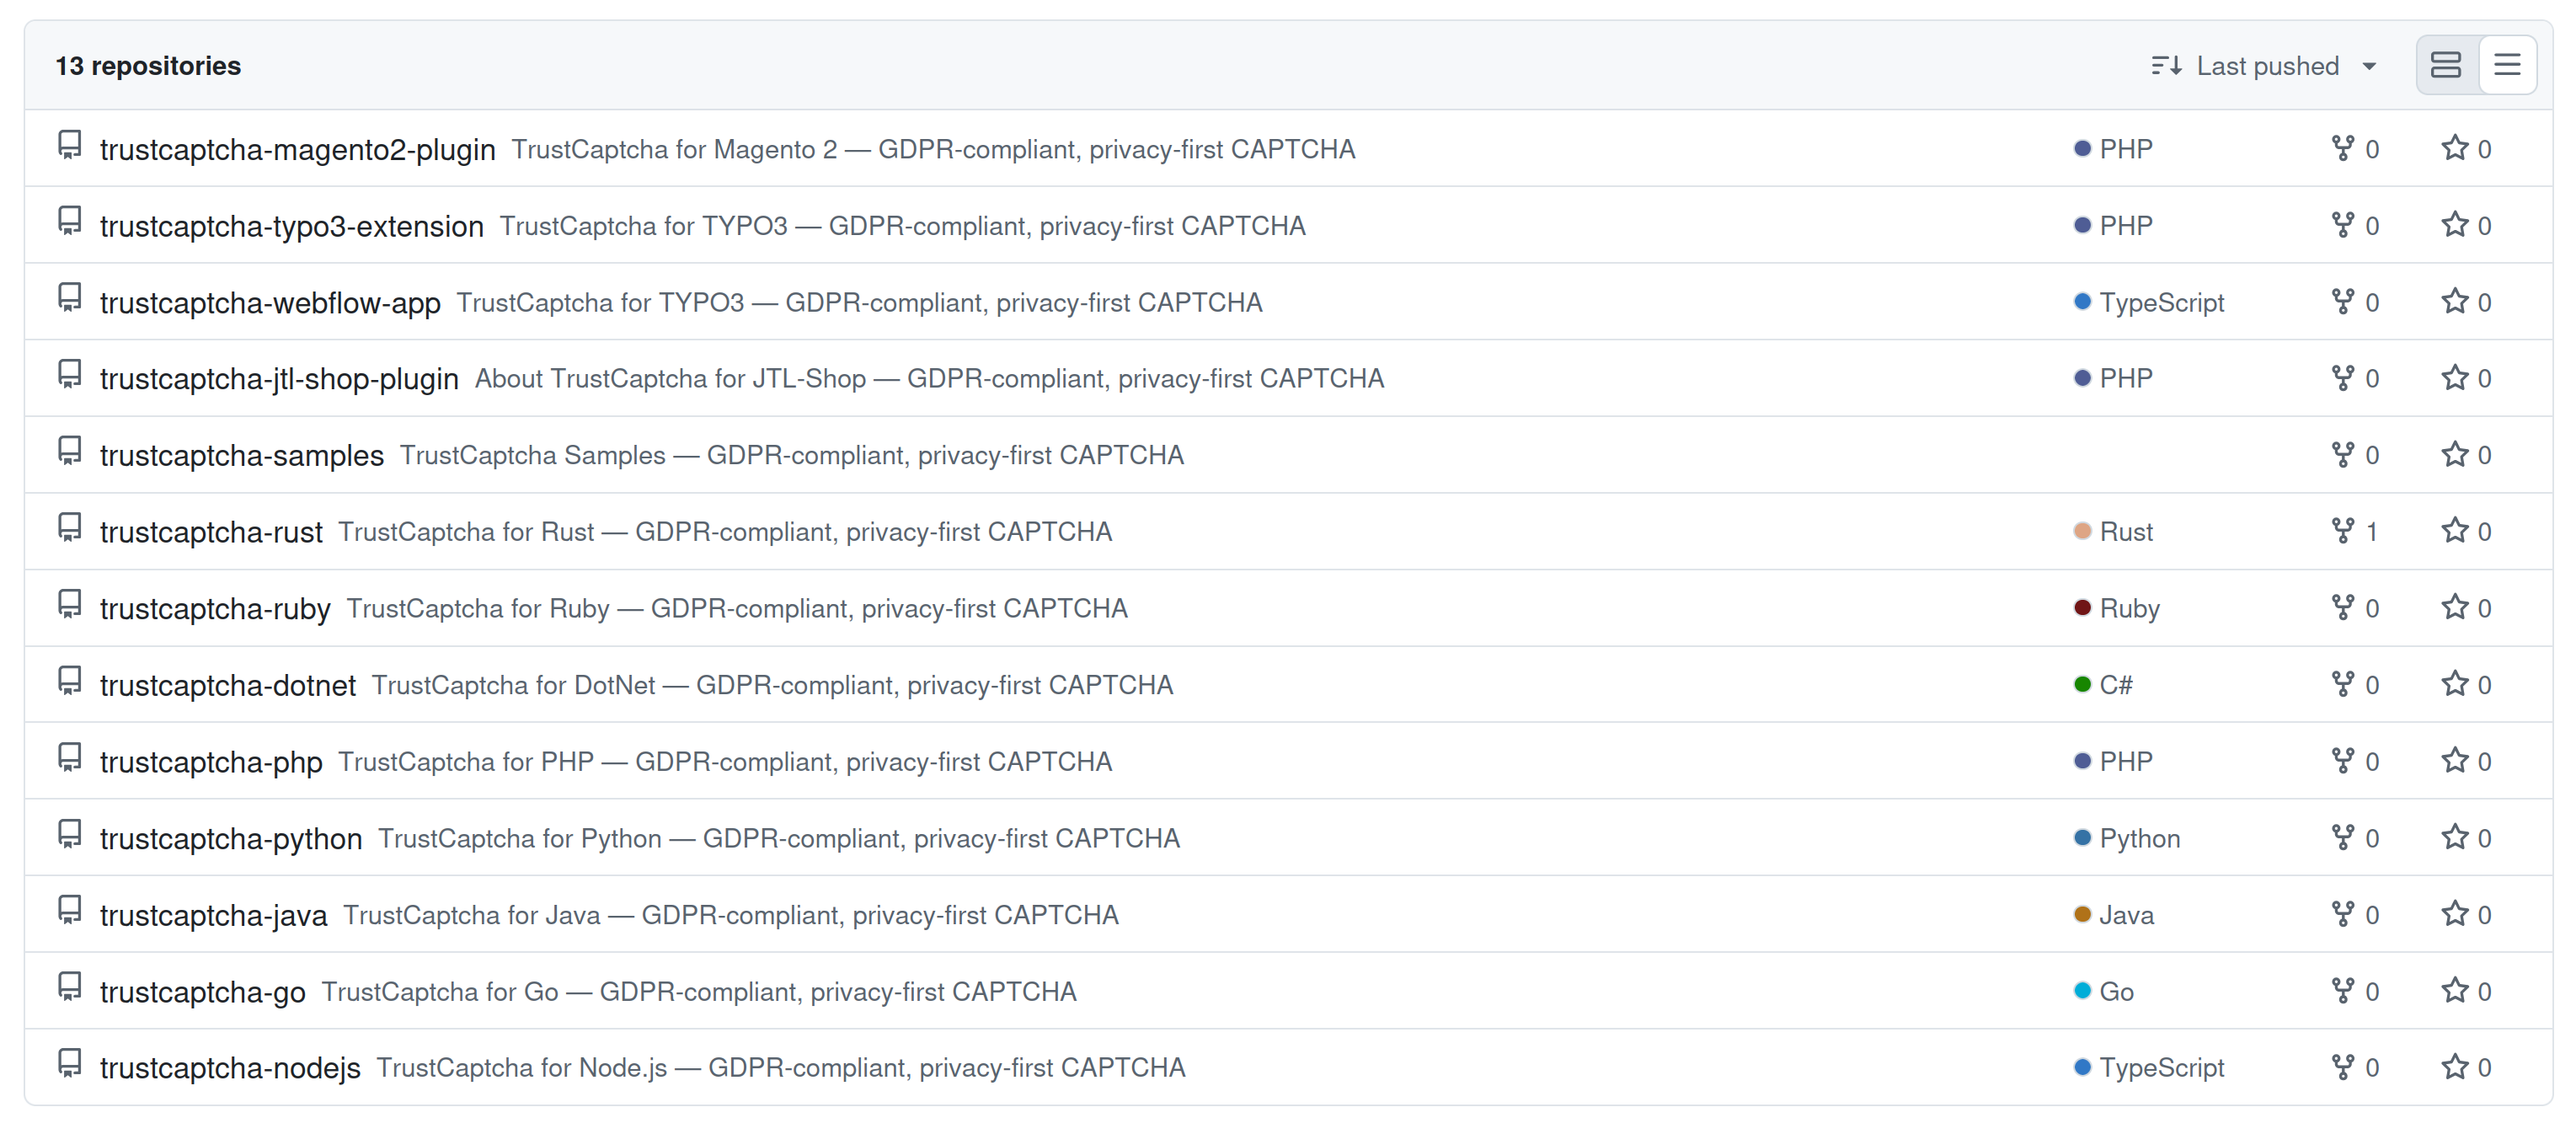Viewport: 2576px width, 1134px height.
Task: Click the C# language color dot
Action: pos(2082,685)
